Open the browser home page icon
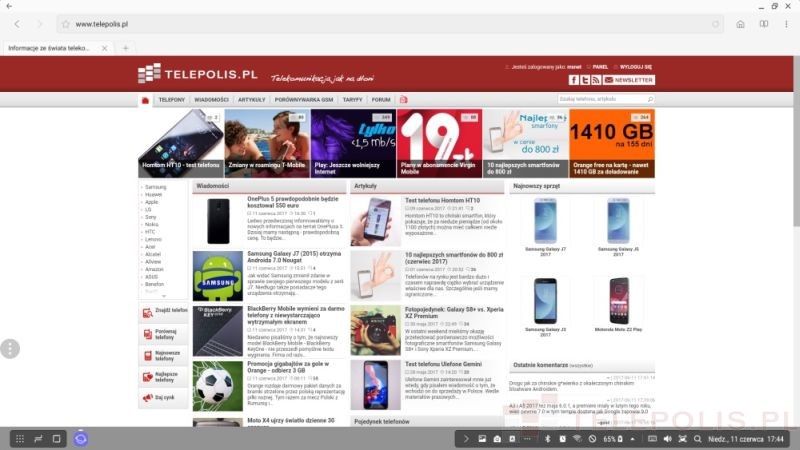 pos(740,24)
